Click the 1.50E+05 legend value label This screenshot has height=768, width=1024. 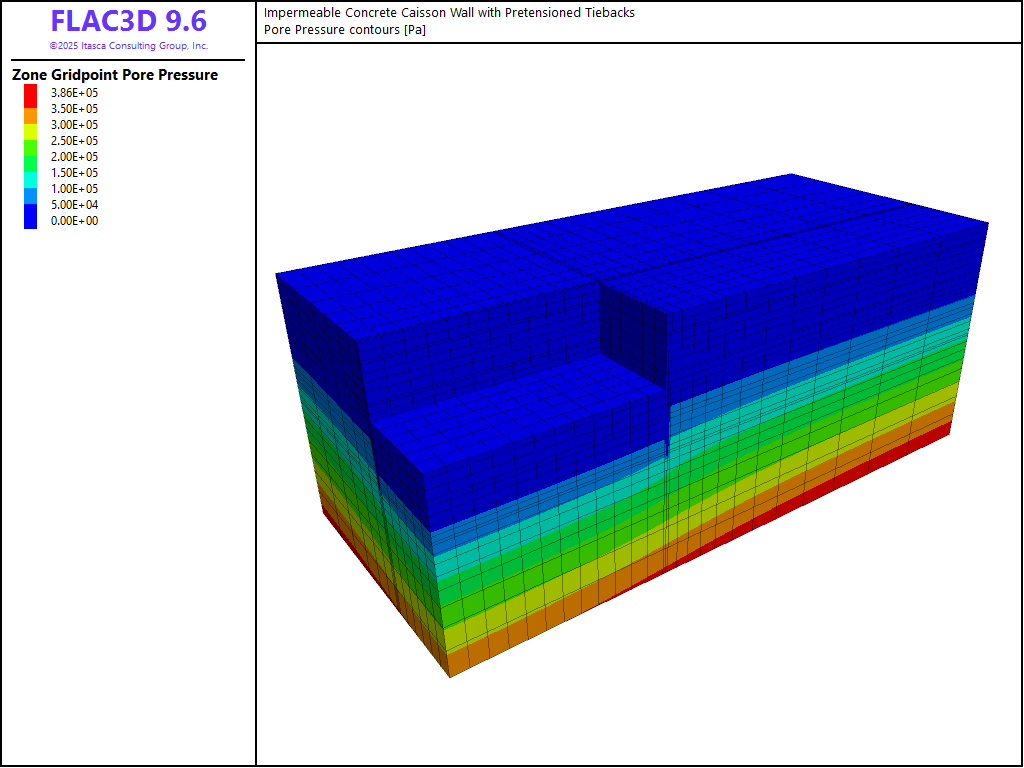click(x=75, y=173)
